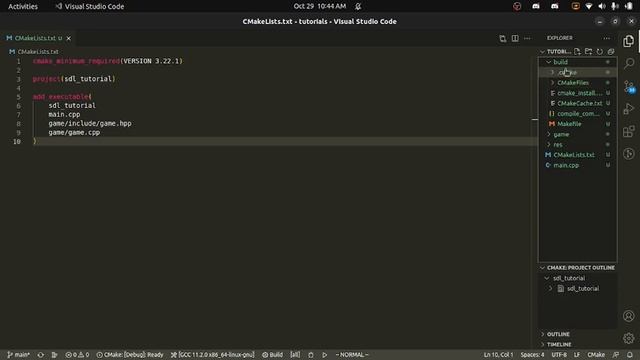Image resolution: width=640 pixels, height=360 pixels.
Task: Open the Activities overview
Action: tap(23, 6)
